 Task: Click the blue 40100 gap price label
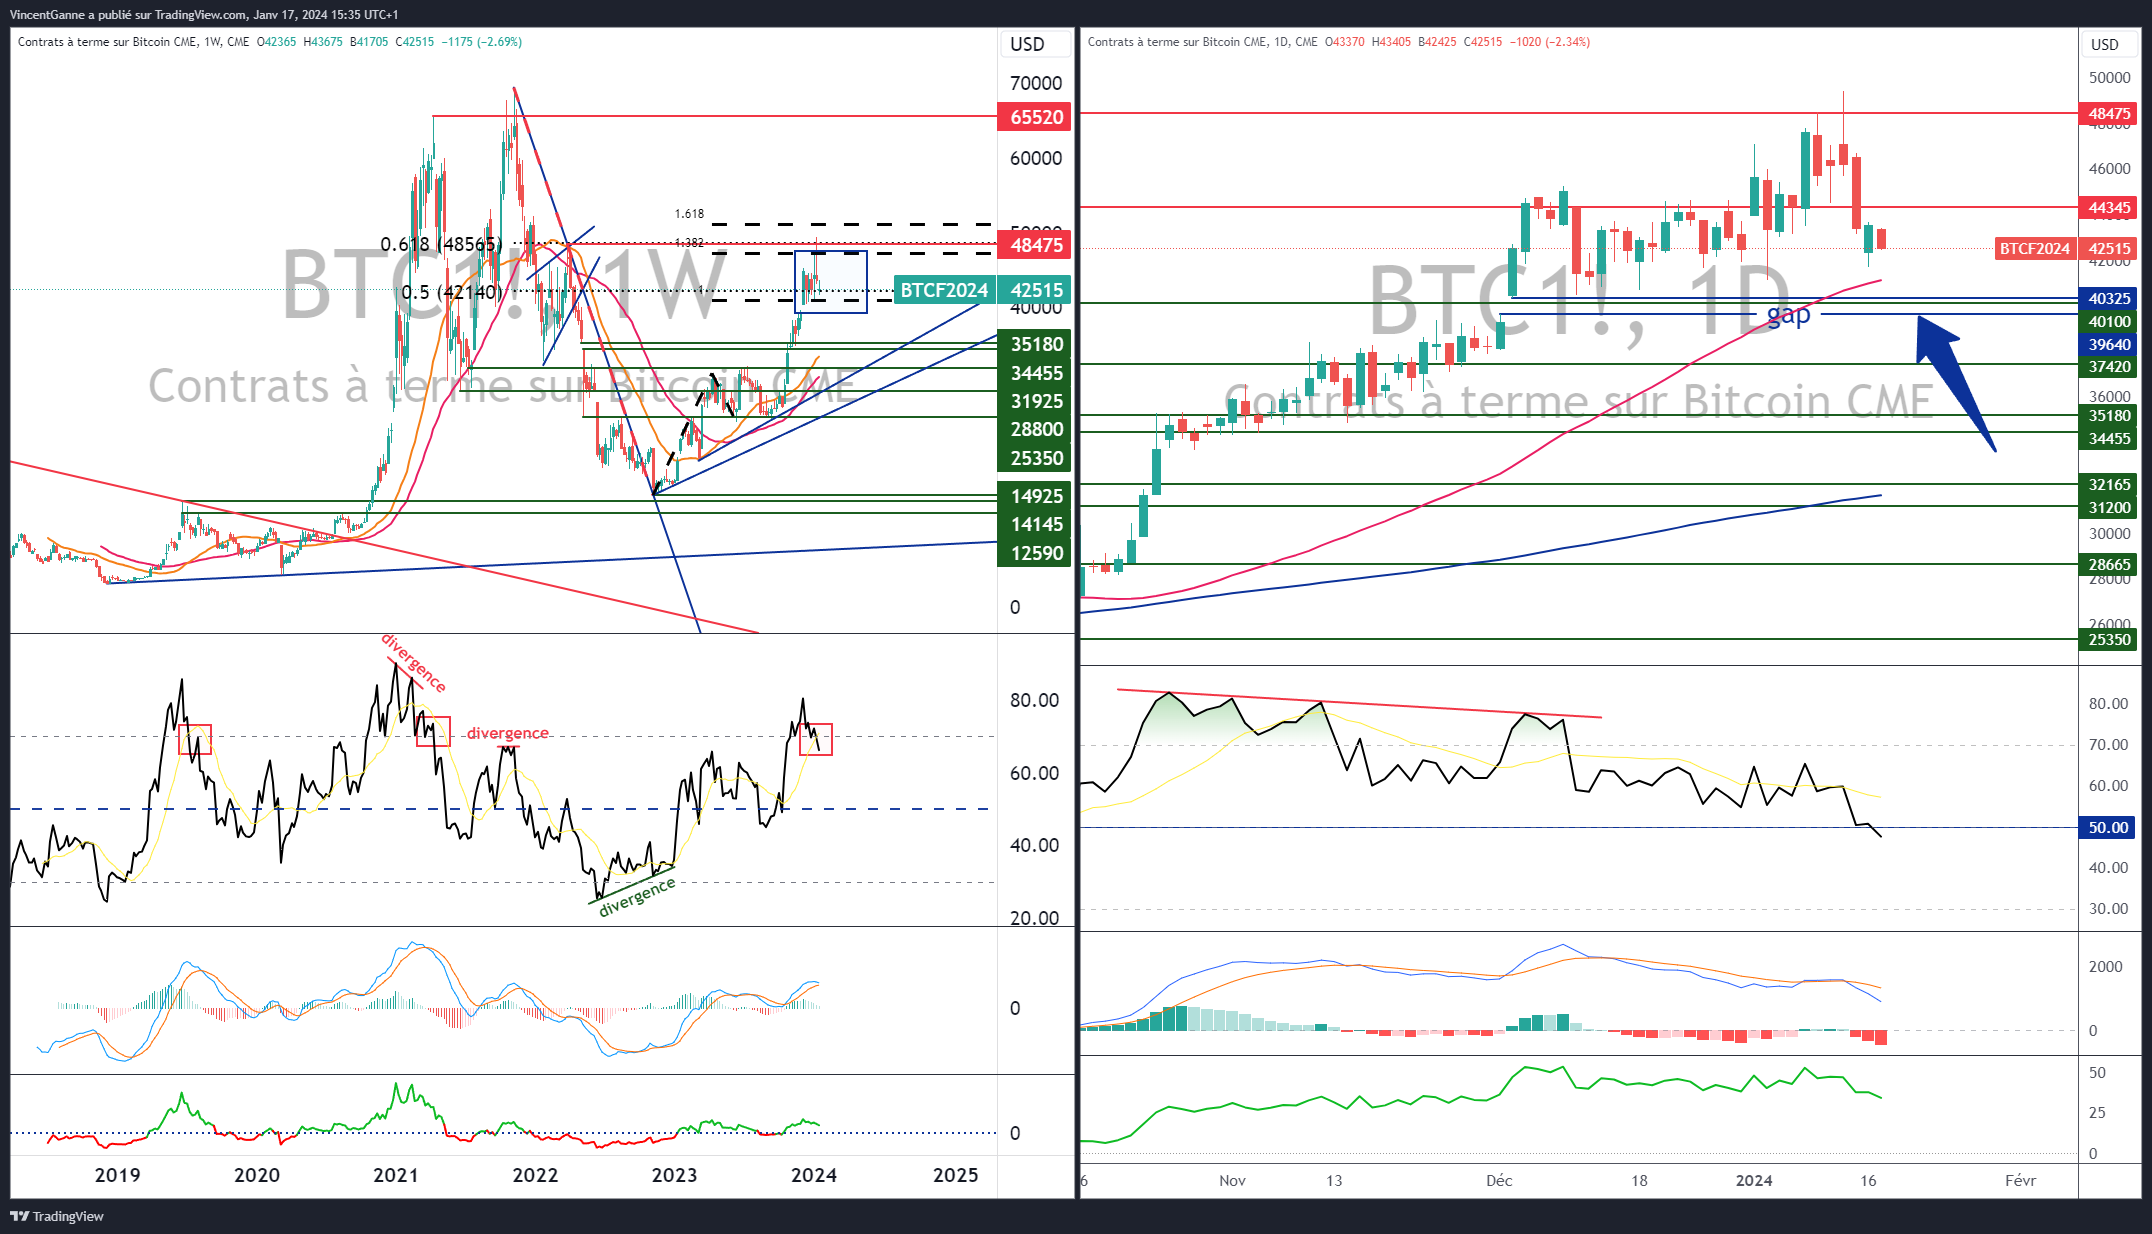(x=2108, y=320)
